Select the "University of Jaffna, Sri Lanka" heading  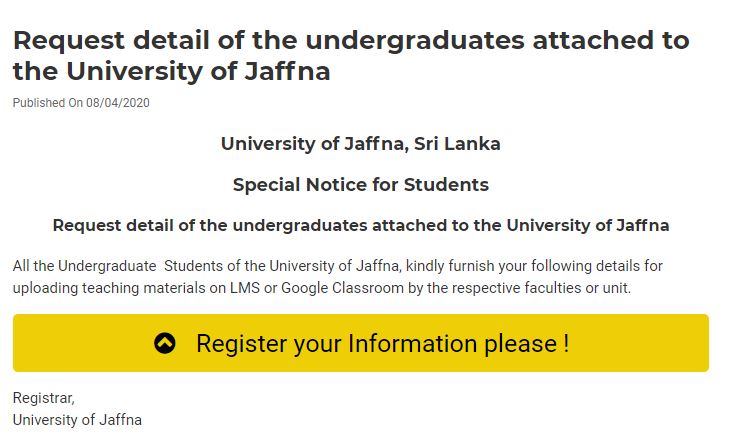coord(360,144)
